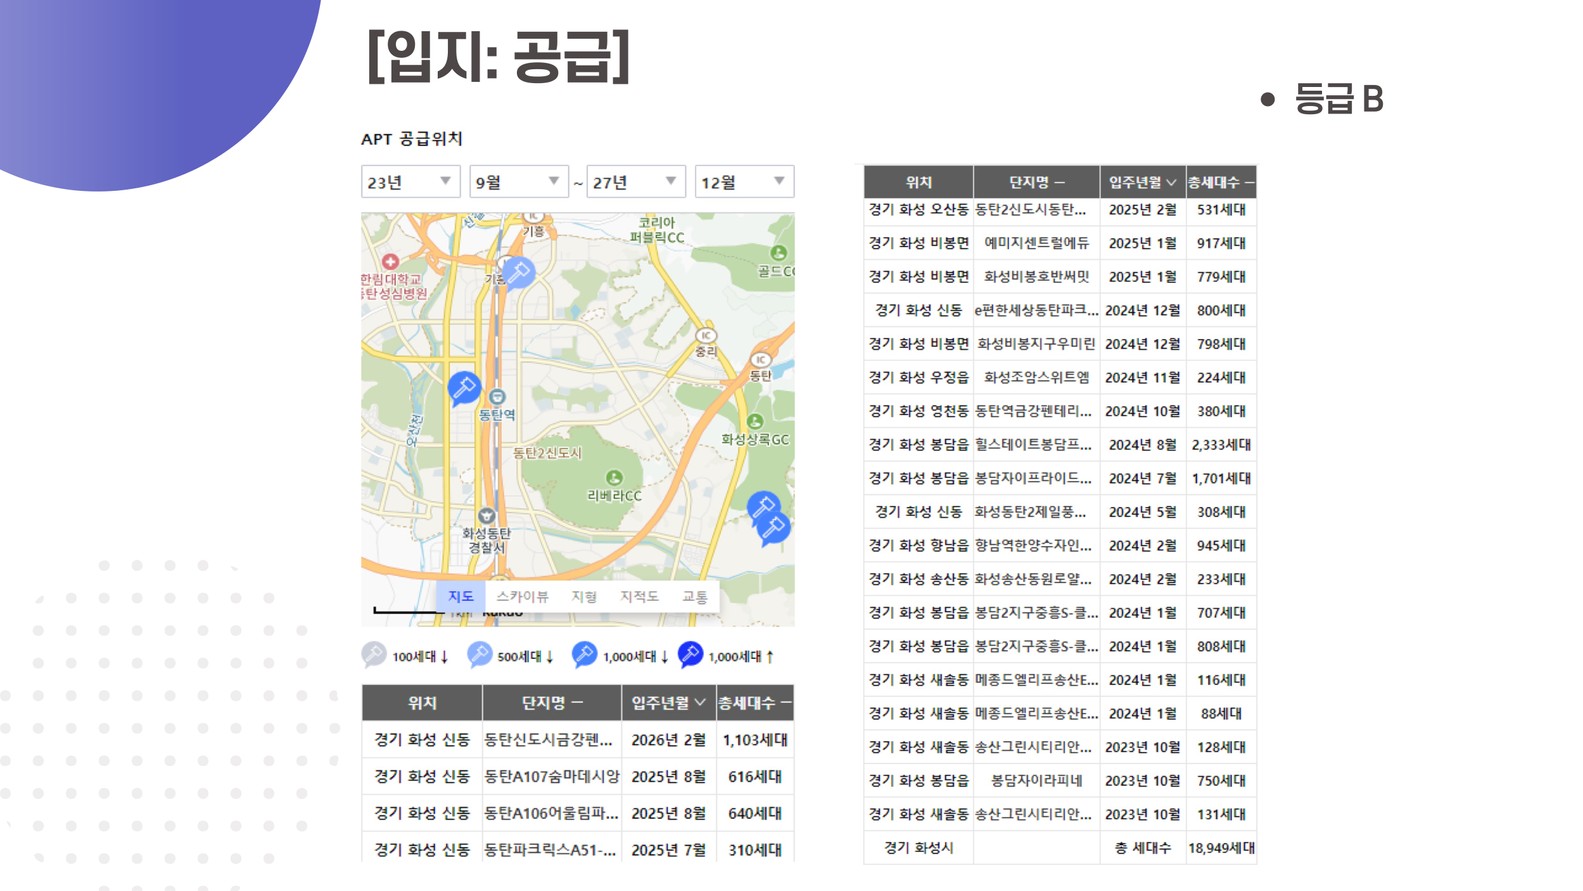
Task: Sort right table by 단지명 header
Action: pyautogui.click(x=1037, y=182)
